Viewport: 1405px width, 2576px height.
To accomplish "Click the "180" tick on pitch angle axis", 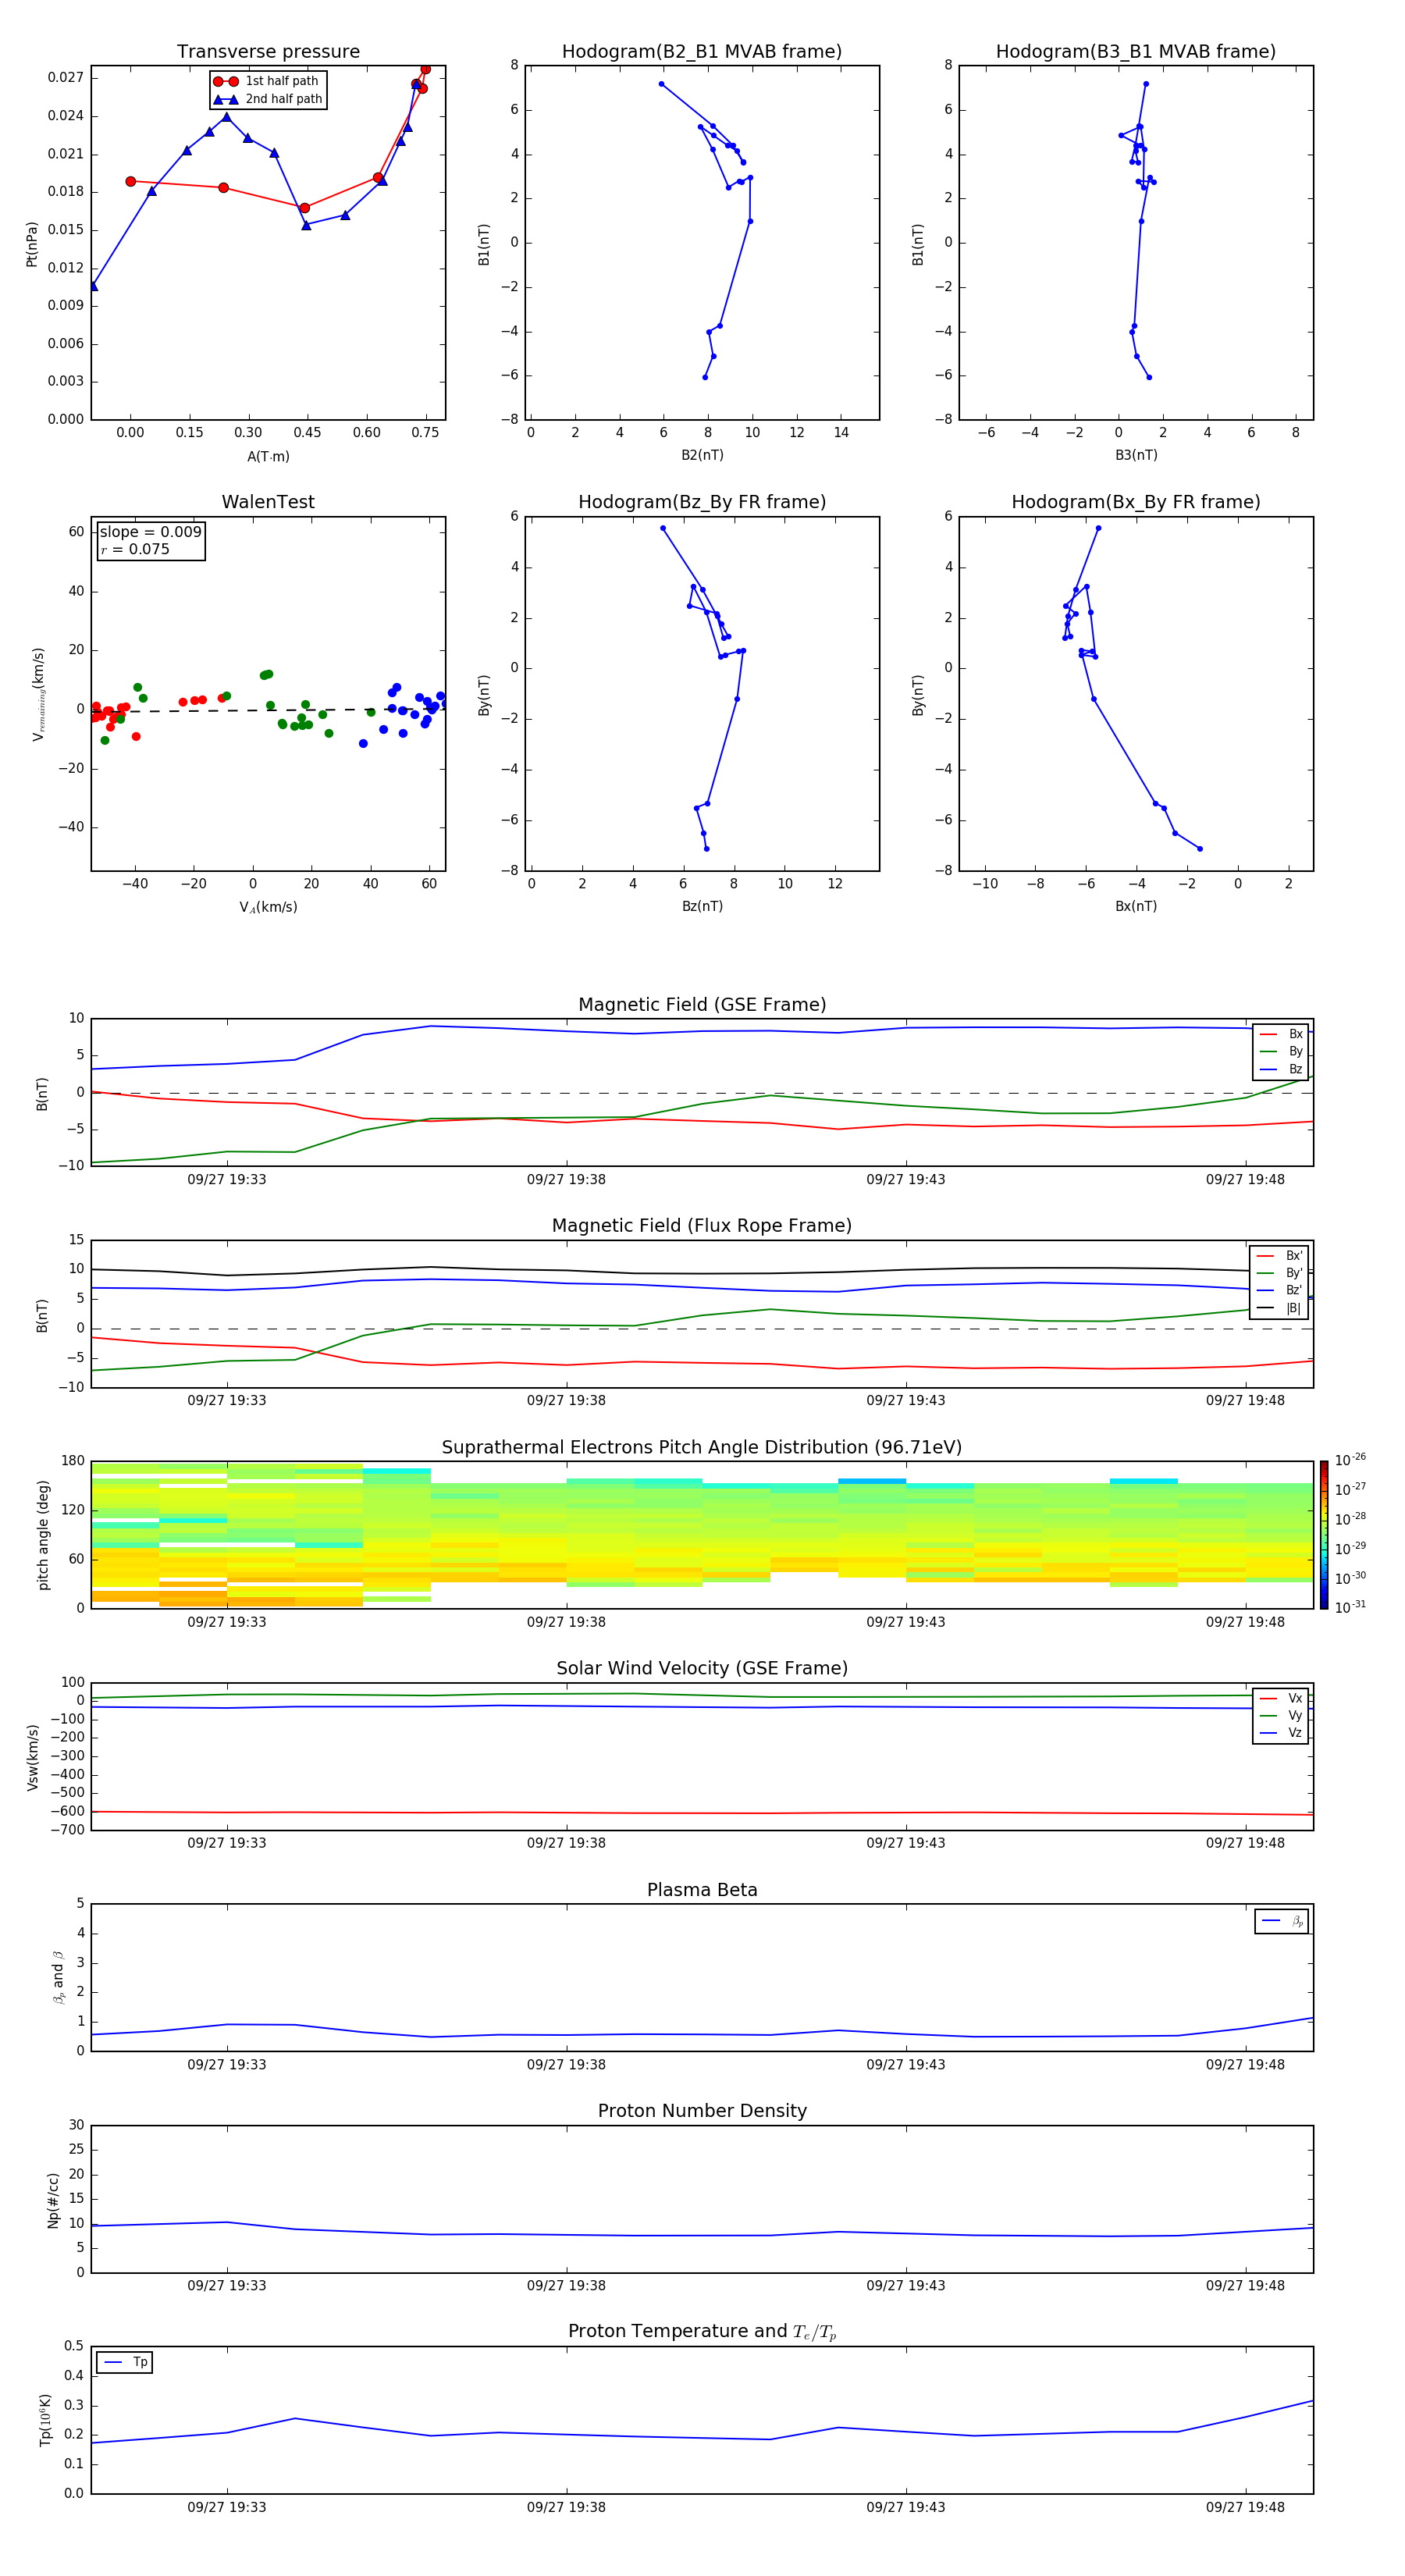I will (x=73, y=1461).
